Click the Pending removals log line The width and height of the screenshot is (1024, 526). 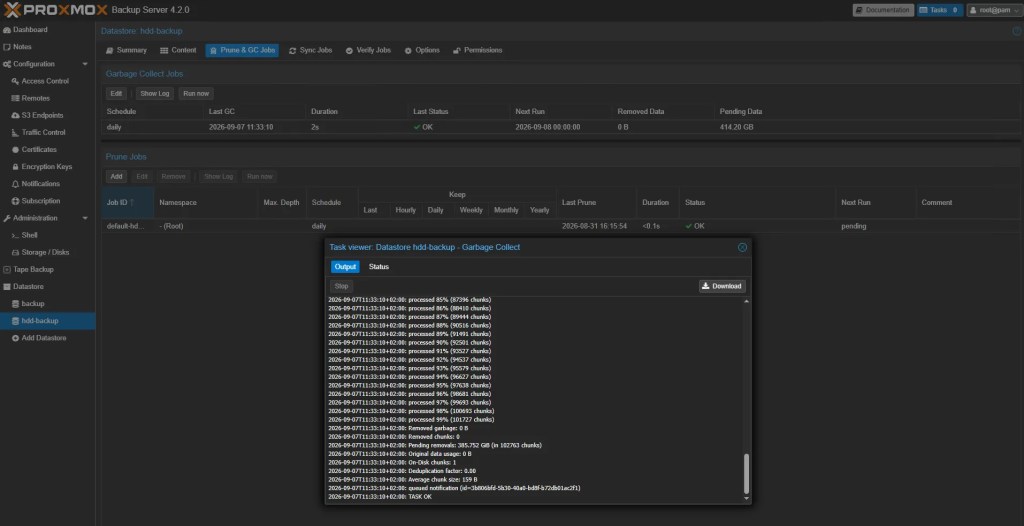[435, 445]
